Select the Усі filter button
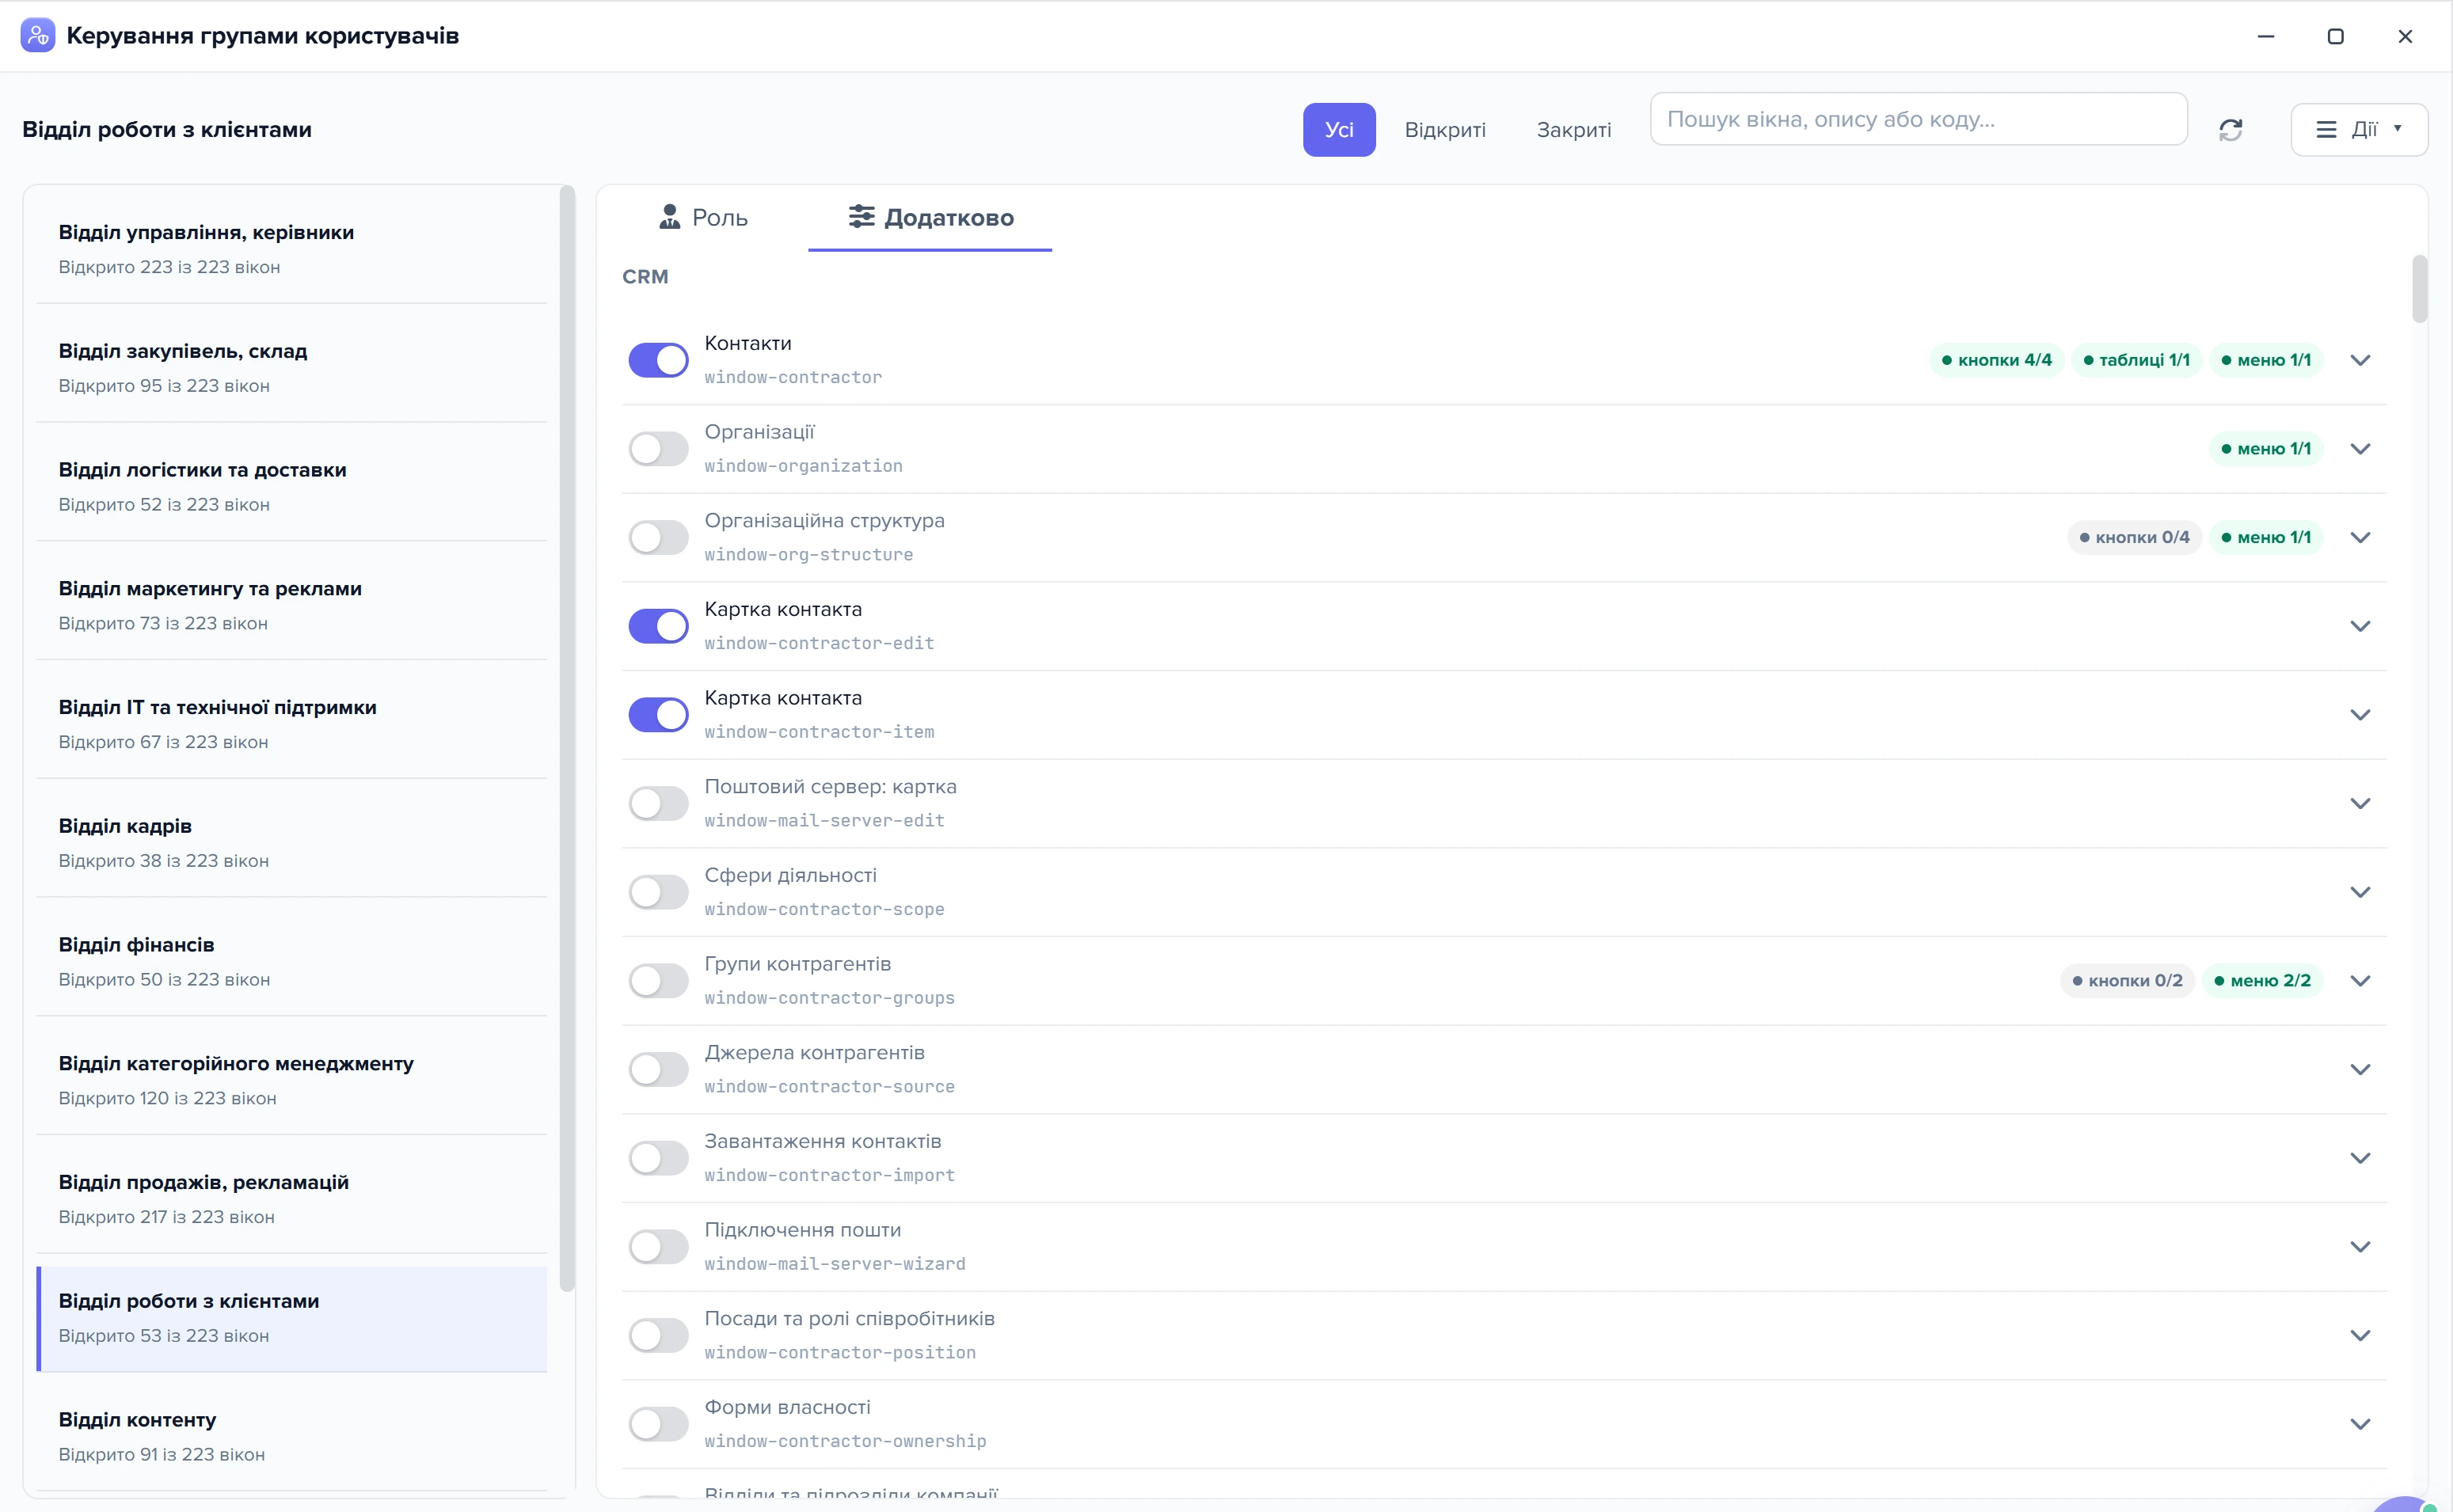 [1339, 130]
